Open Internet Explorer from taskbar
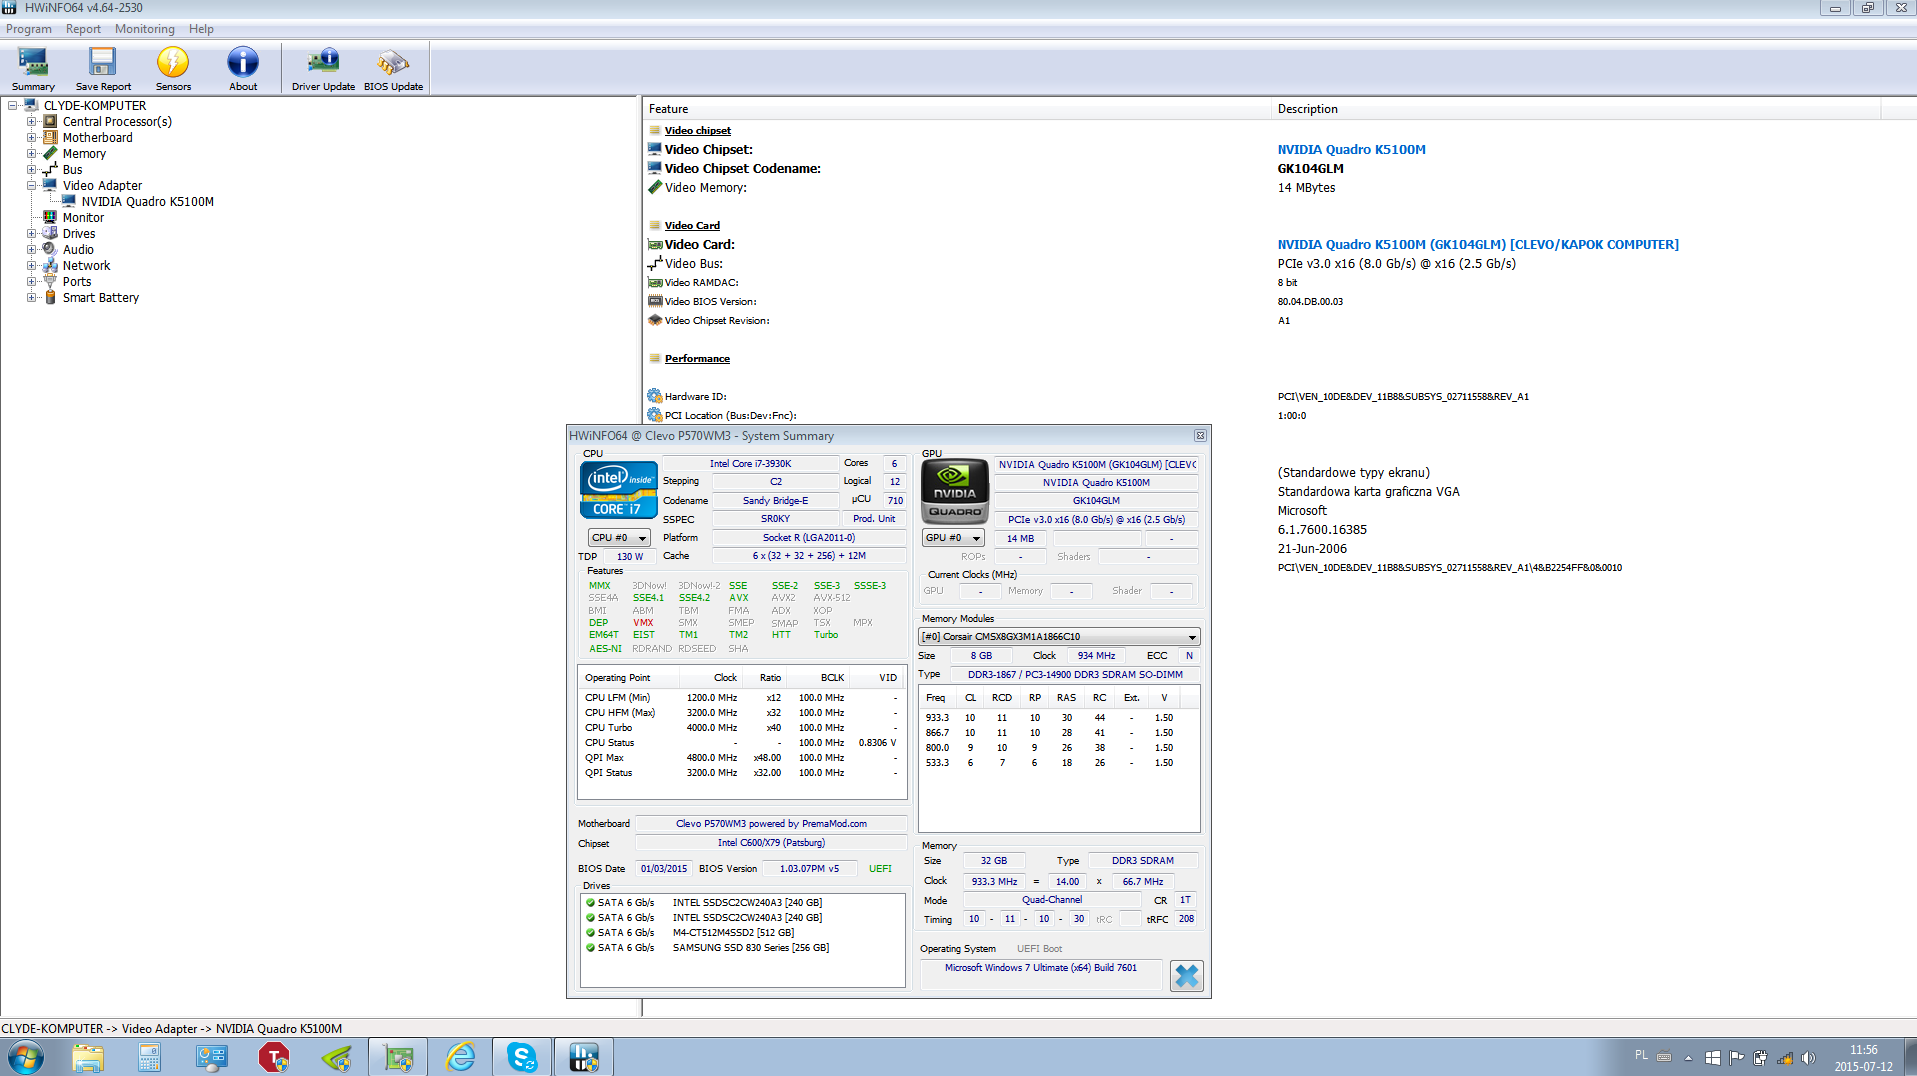The image size is (1917, 1076). coord(460,1057)
